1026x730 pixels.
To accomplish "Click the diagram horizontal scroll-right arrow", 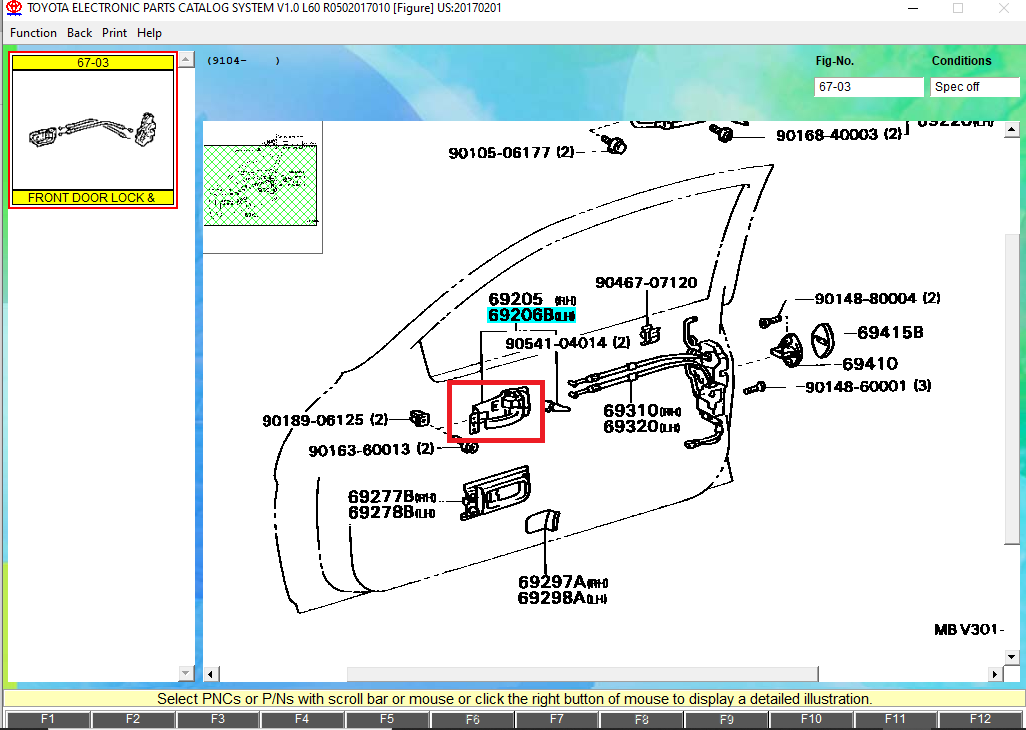I will (x=995, y=674).
